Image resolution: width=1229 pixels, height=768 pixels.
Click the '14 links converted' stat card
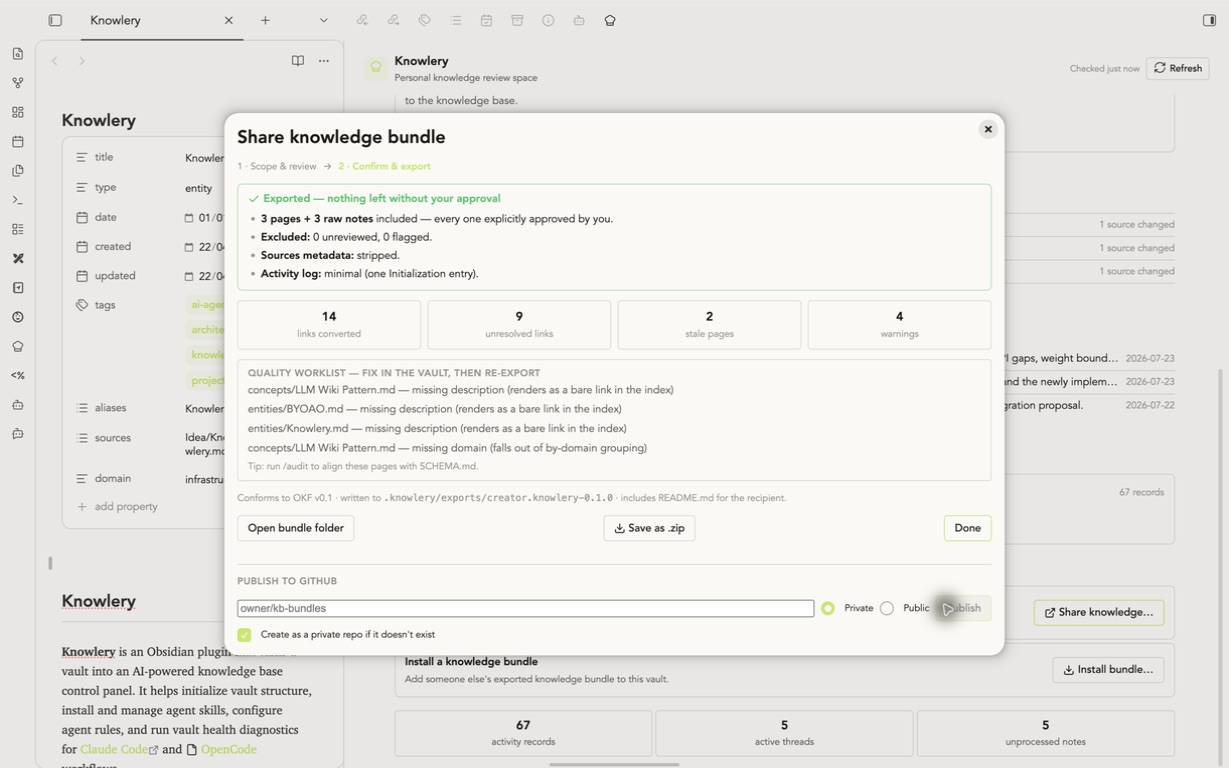click(329, 325)
